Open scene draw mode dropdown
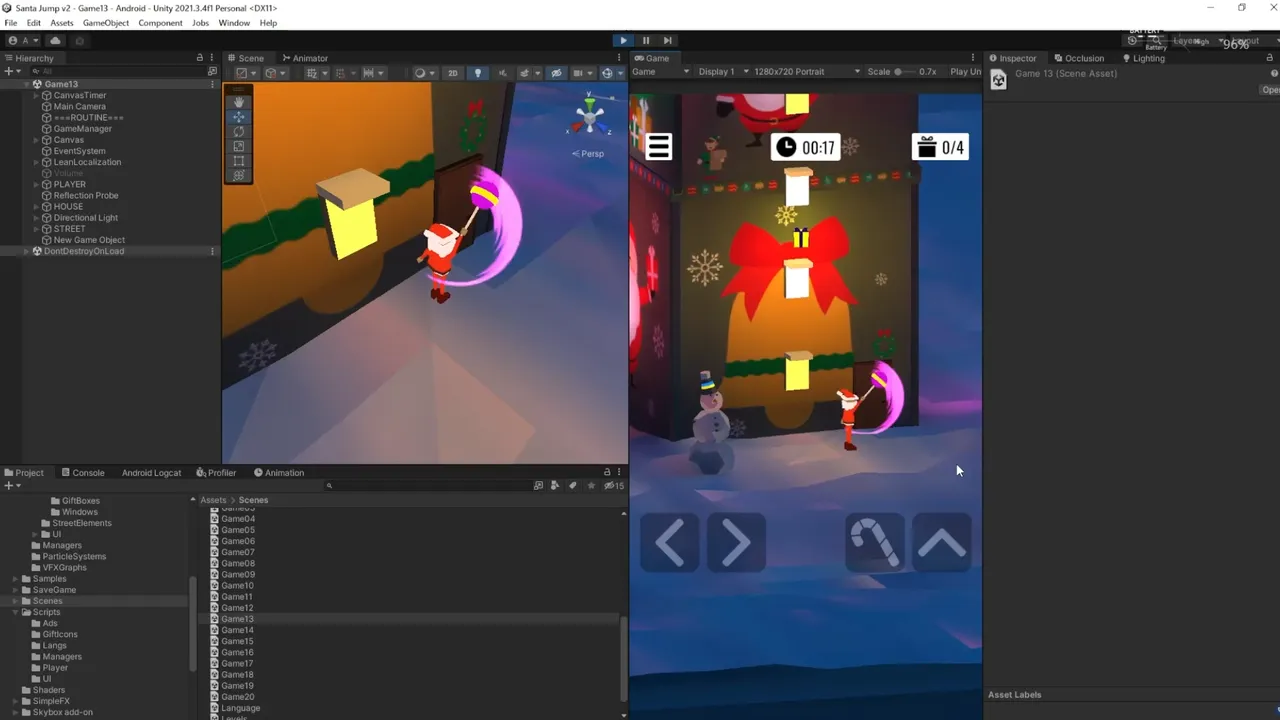The height and width of the screenshot is (720, 1280). coord(424,73)
